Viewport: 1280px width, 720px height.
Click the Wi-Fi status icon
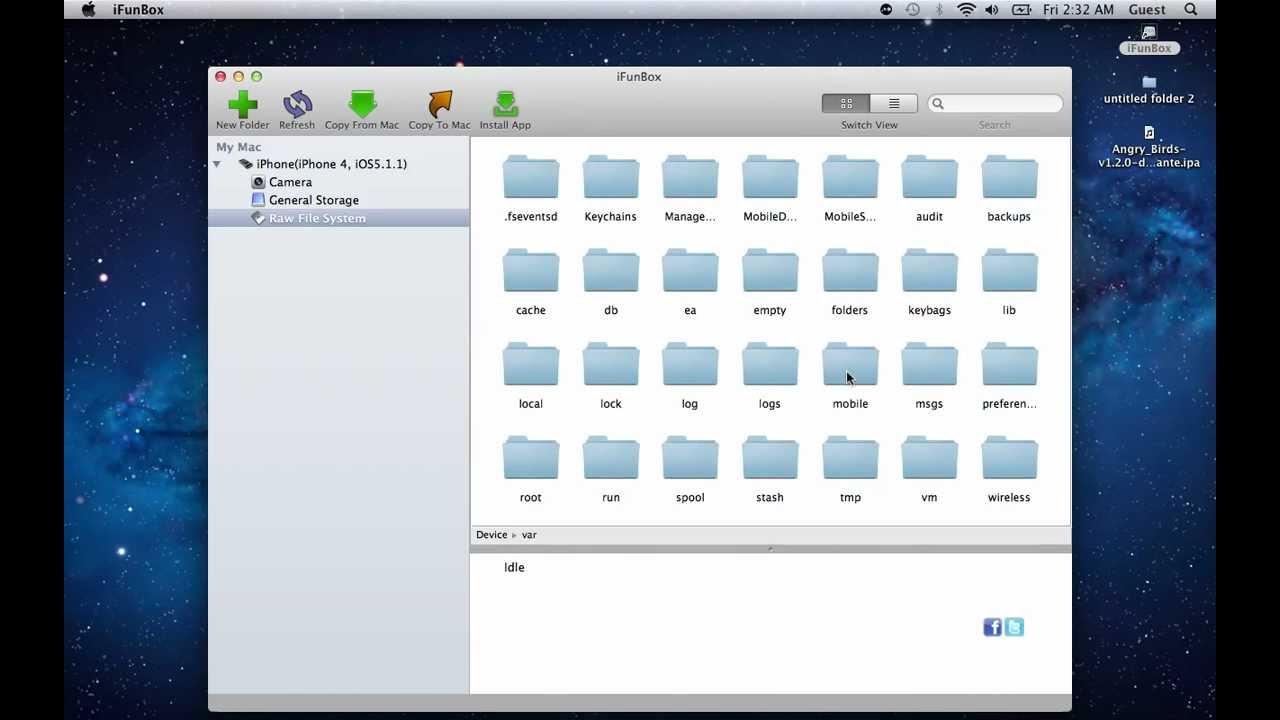click(x=966, y=9)
